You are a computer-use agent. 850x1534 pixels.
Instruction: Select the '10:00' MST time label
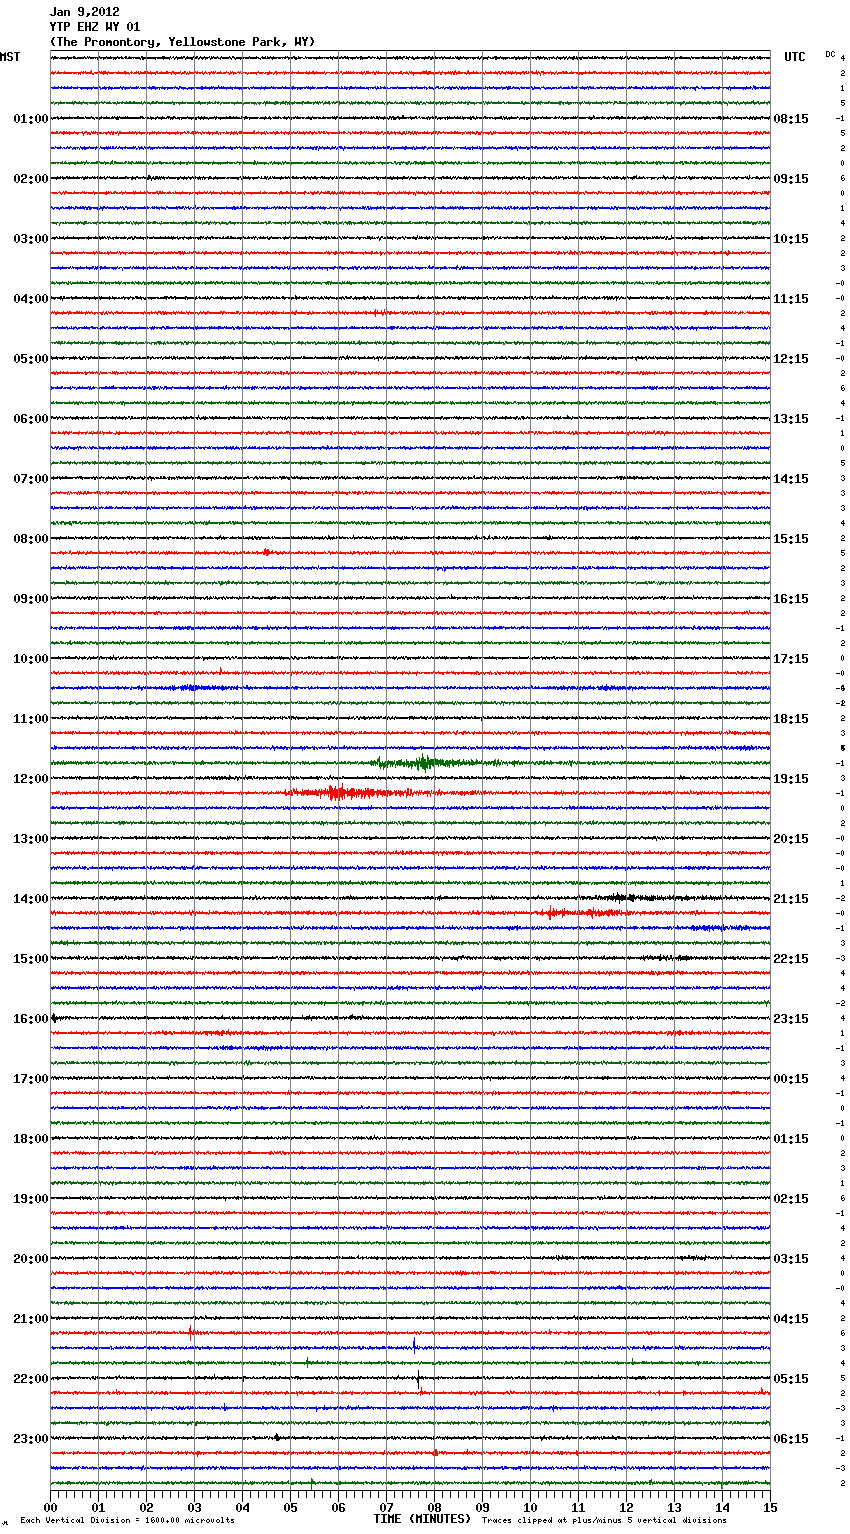point(31,659)
